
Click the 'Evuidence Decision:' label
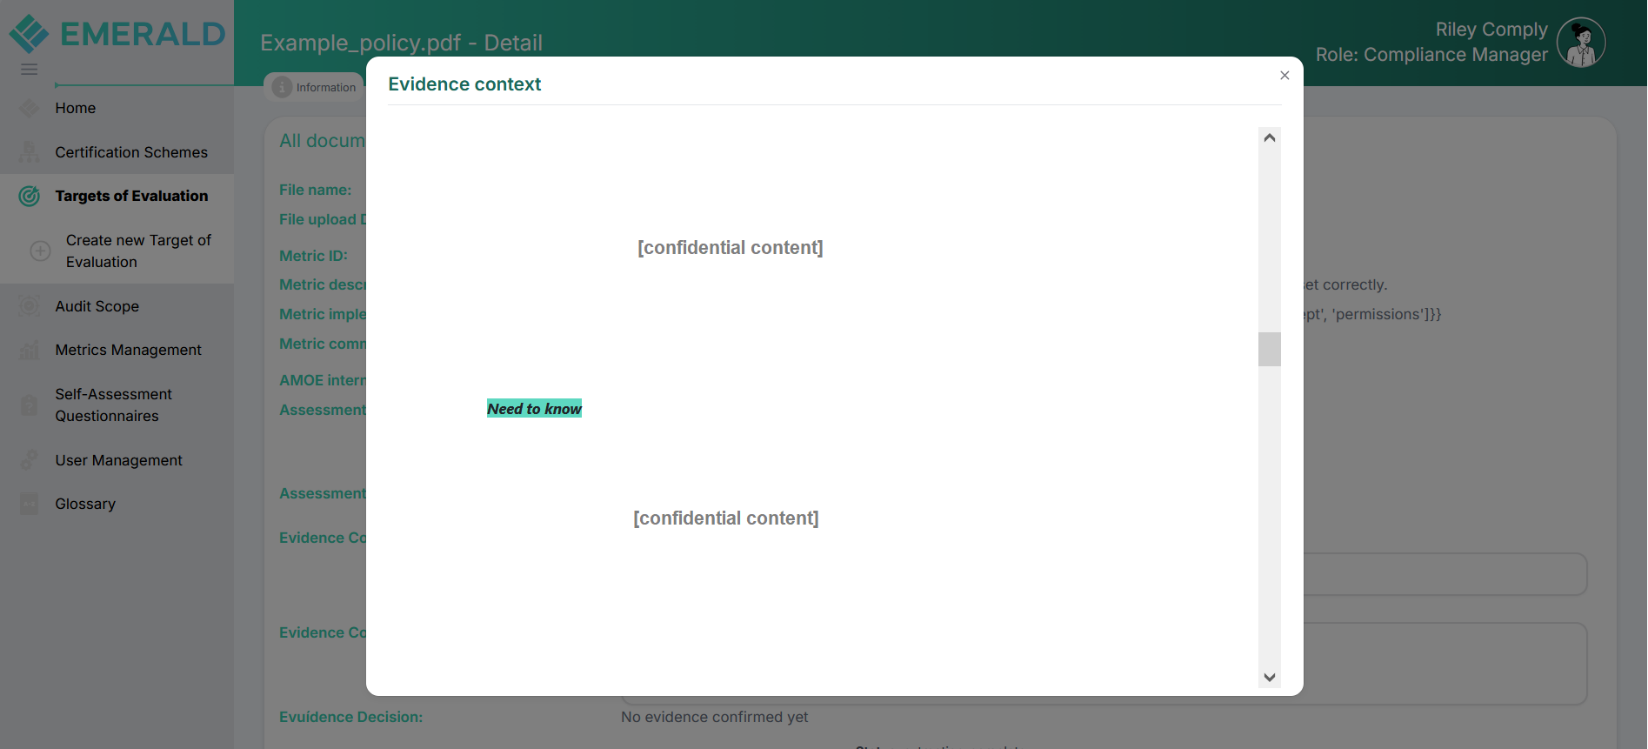(351, 717)
